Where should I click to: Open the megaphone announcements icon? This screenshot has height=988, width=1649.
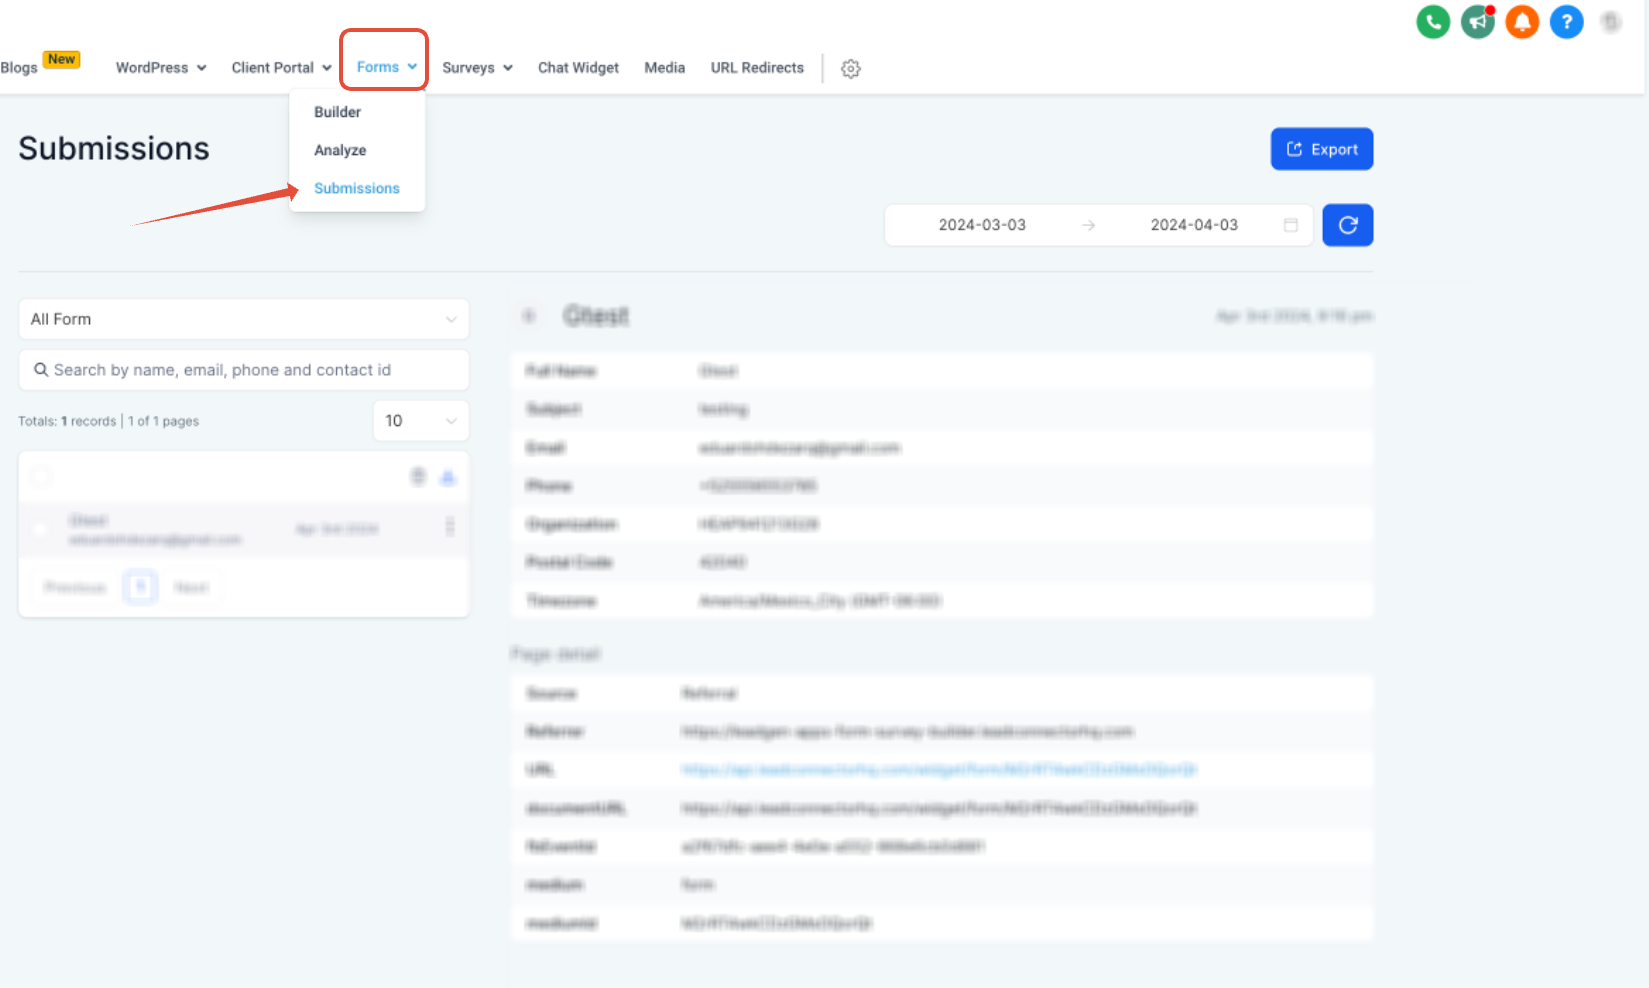pos(1477,22)
